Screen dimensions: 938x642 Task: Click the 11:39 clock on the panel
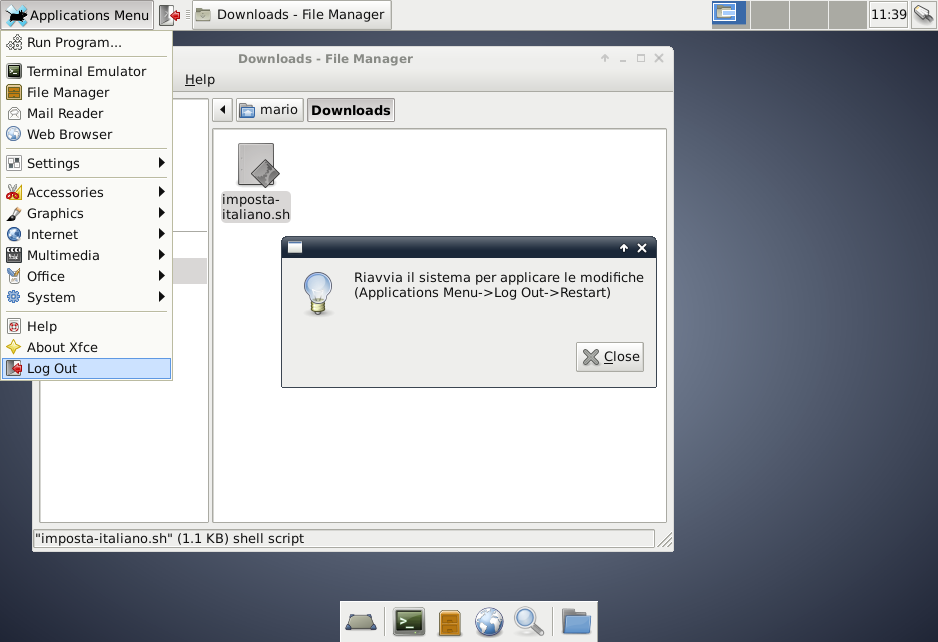888,14
